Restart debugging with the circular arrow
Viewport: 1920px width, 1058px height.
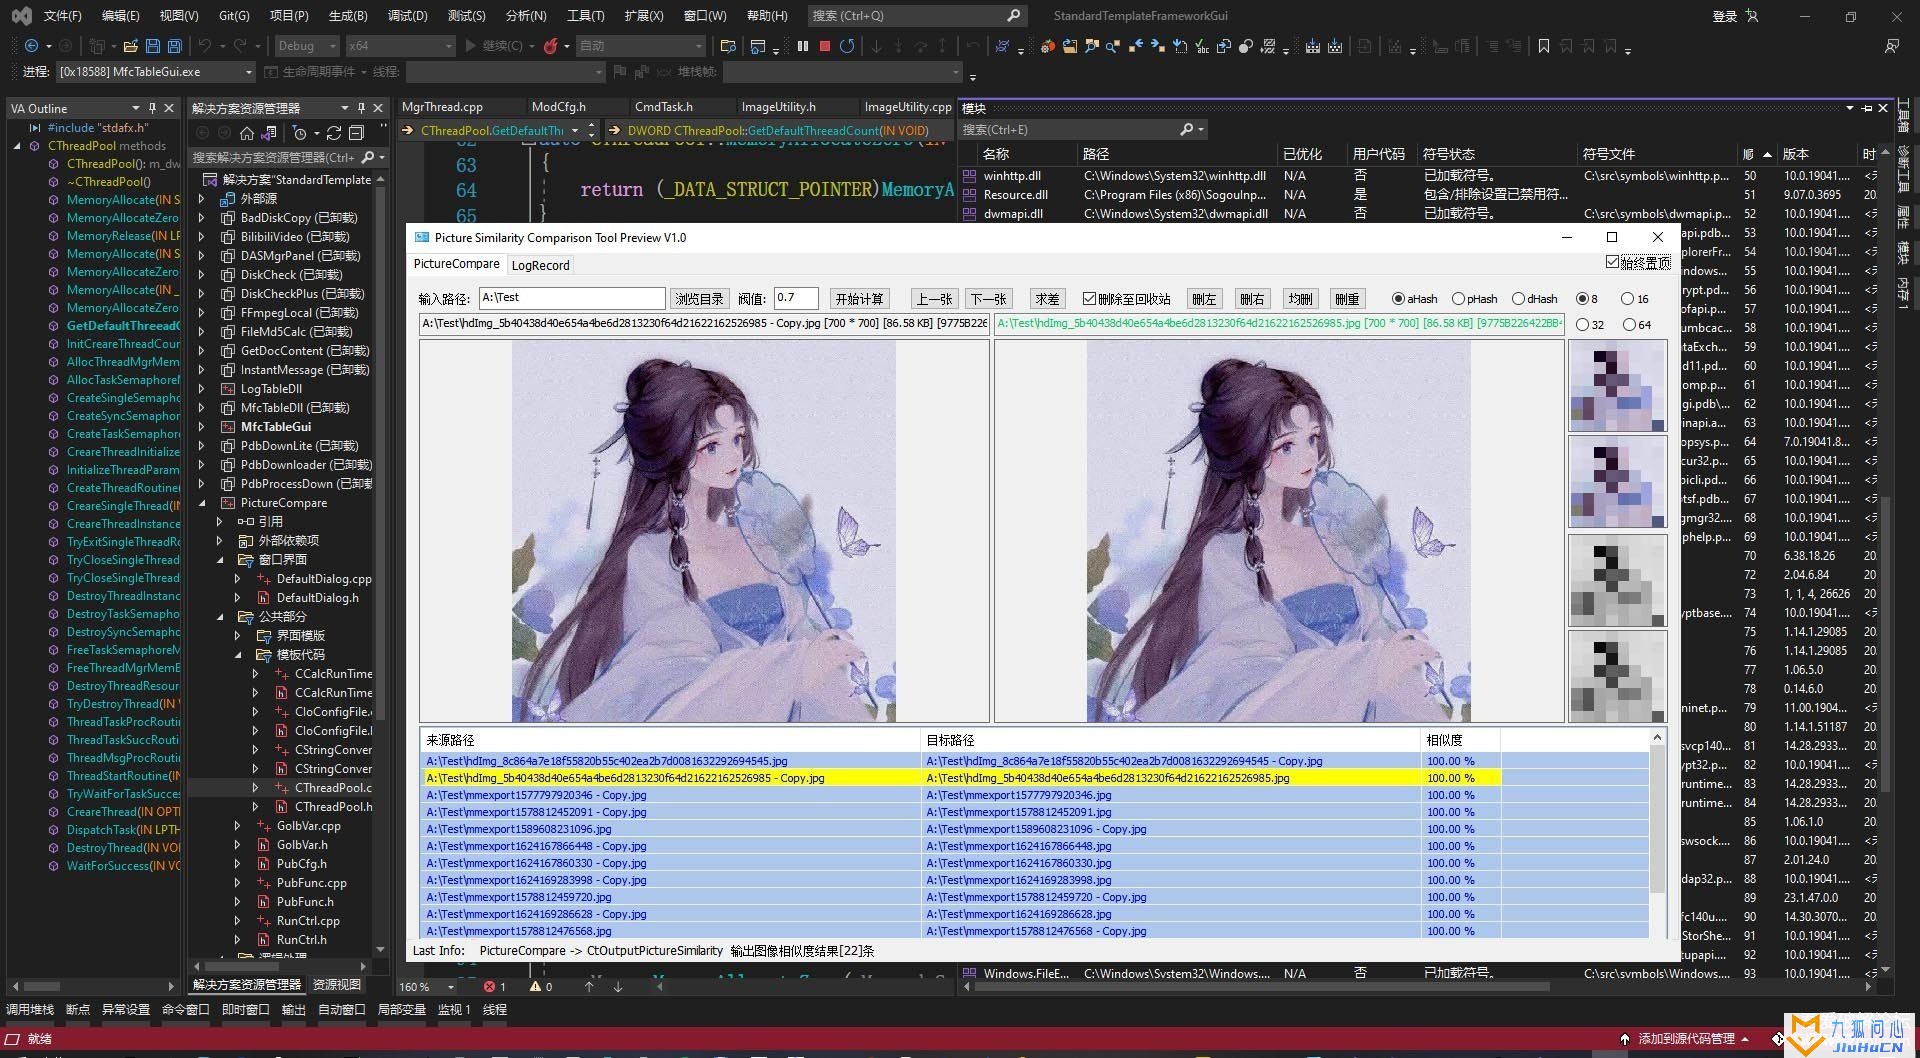(847, 46)
